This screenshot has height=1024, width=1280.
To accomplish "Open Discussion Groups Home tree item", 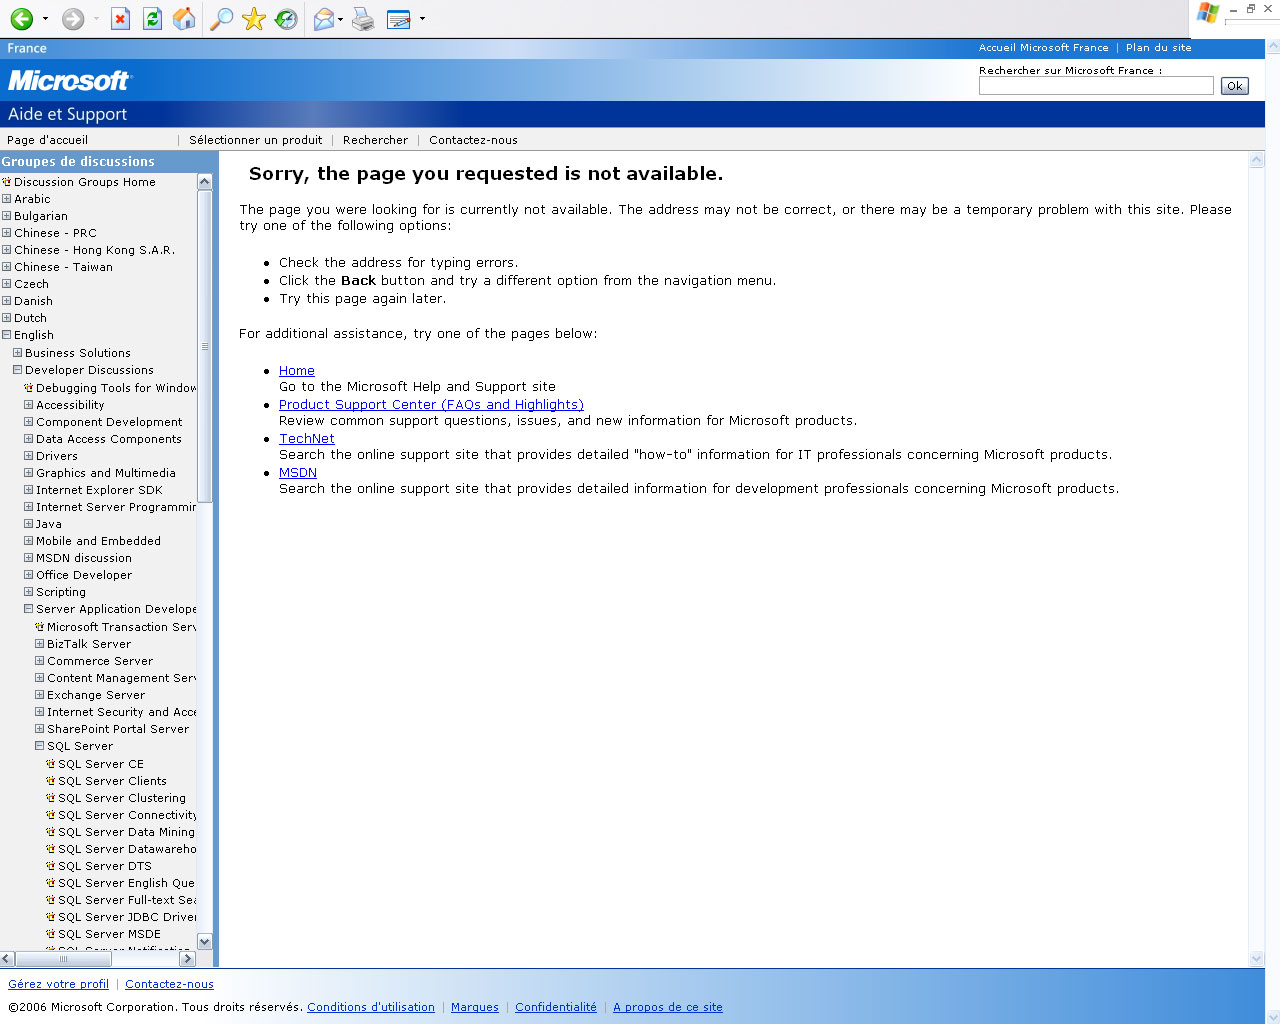I will (x=84, y=182).
